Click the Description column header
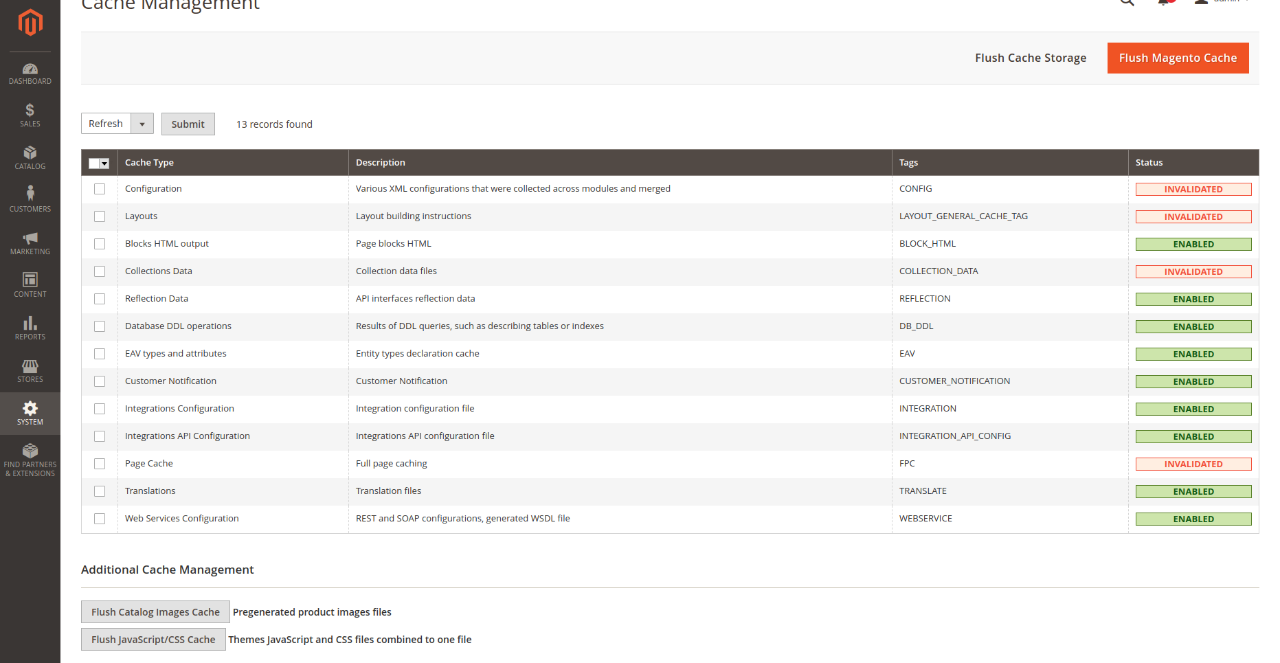Screen dimensions: 1280x663 [x=620, y=163]
